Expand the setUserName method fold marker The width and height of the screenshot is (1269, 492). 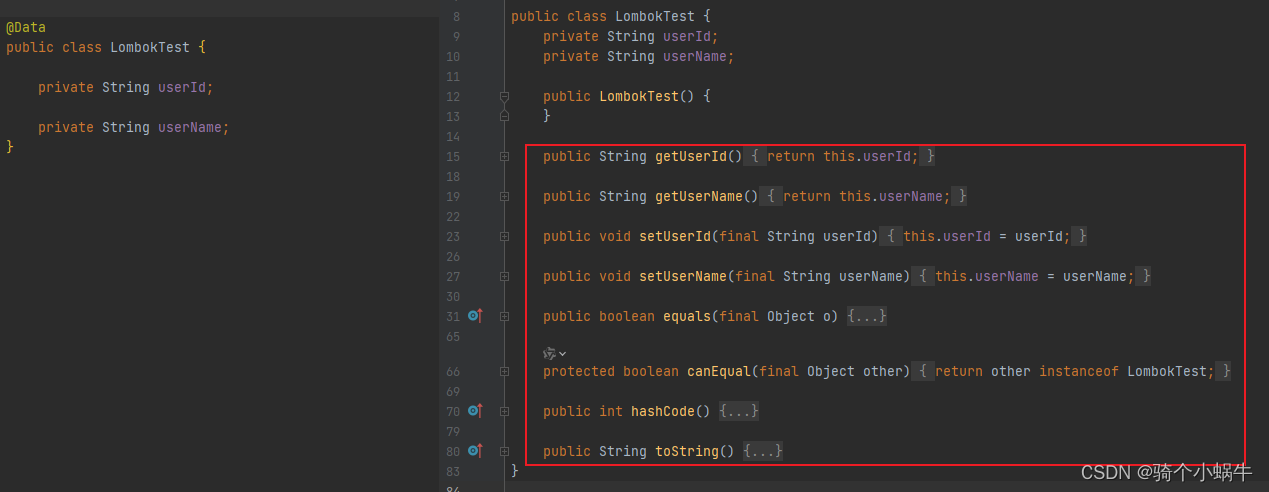point(504,277)
